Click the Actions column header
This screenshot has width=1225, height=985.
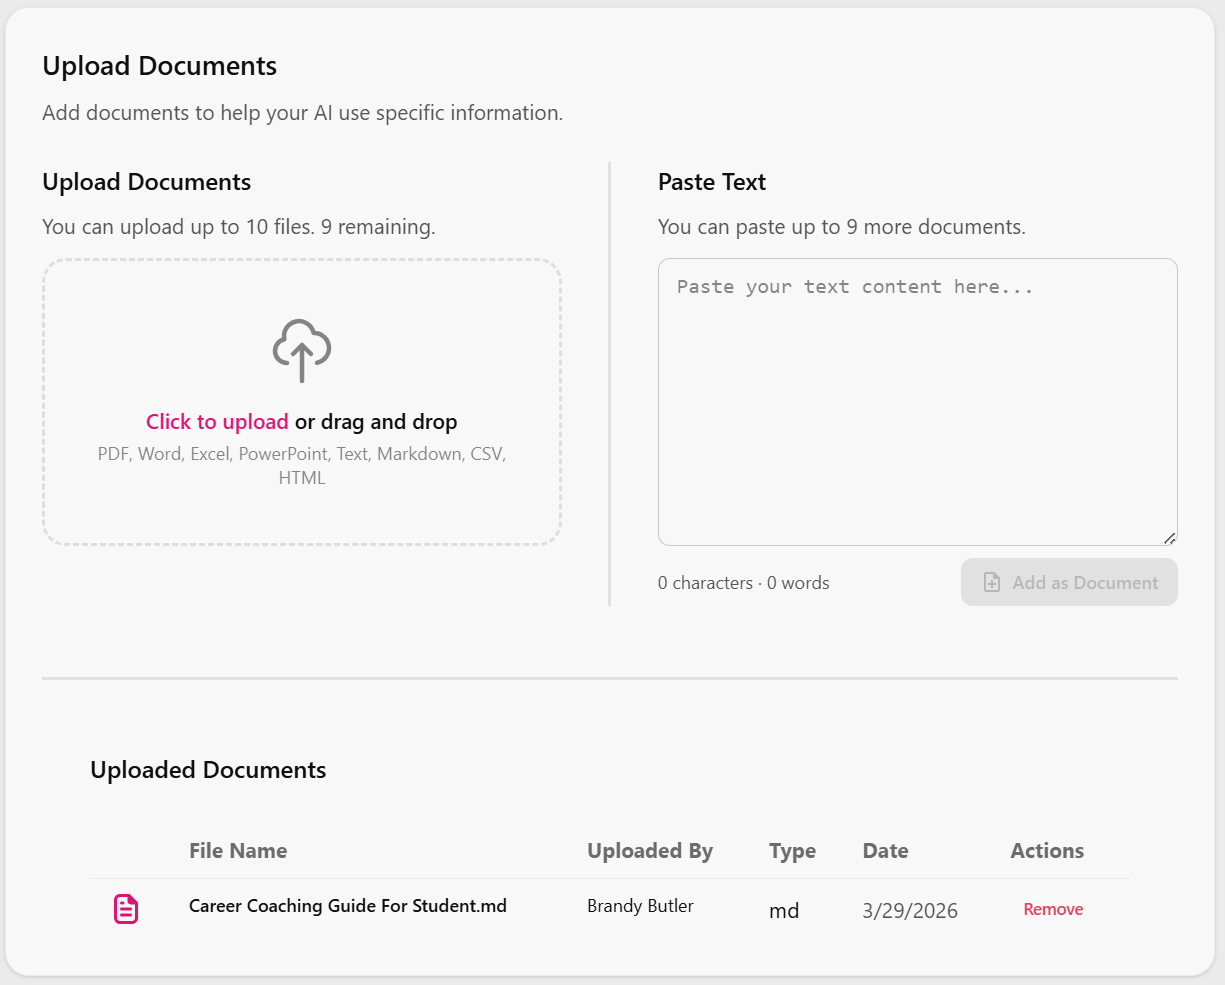pyautogui.click(x=1047, y=851)
